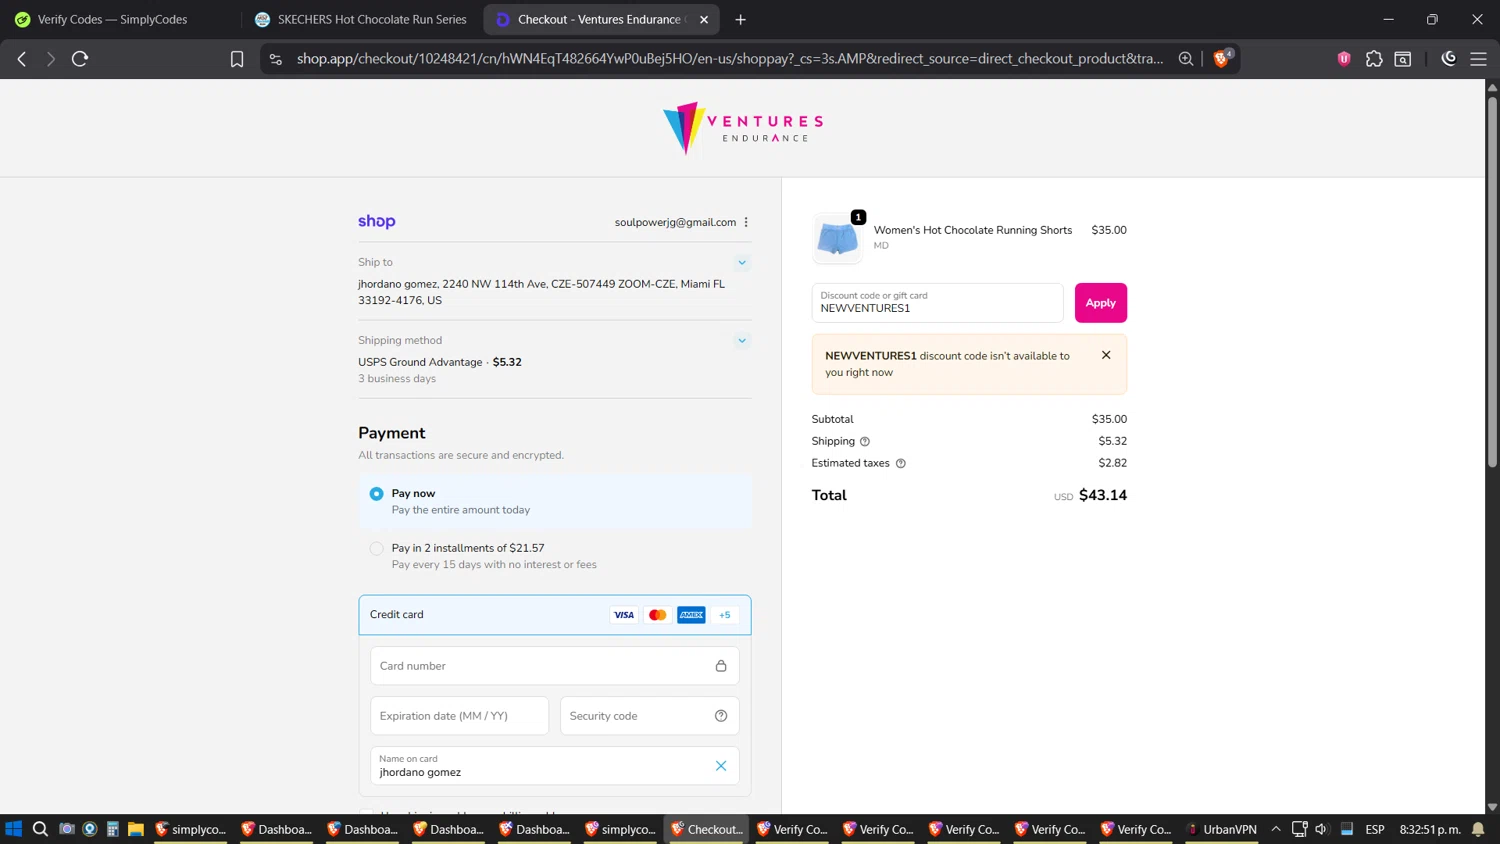The height and width of the screenshot is (844, 1500).
Task: Click the Ventures Endurance logo
Action: coord(743,128)
